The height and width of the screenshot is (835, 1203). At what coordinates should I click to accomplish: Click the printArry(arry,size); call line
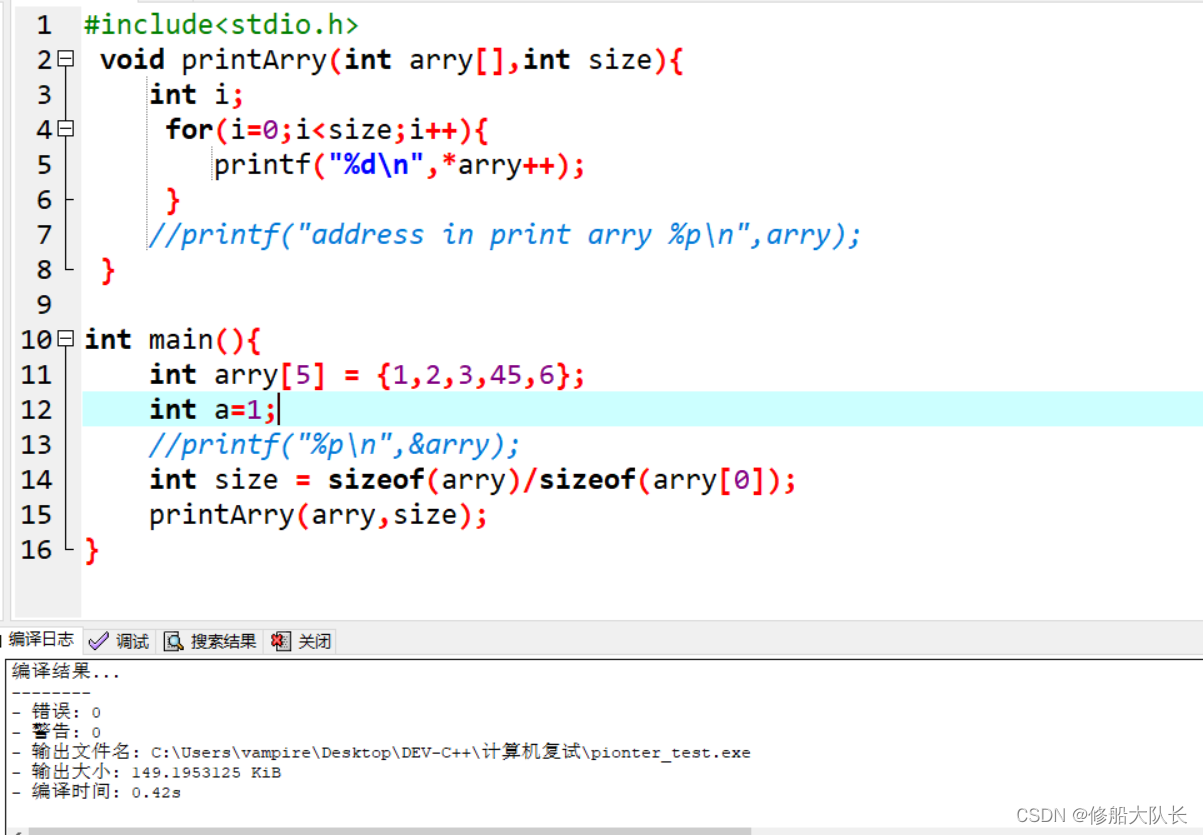coord(318,515)
